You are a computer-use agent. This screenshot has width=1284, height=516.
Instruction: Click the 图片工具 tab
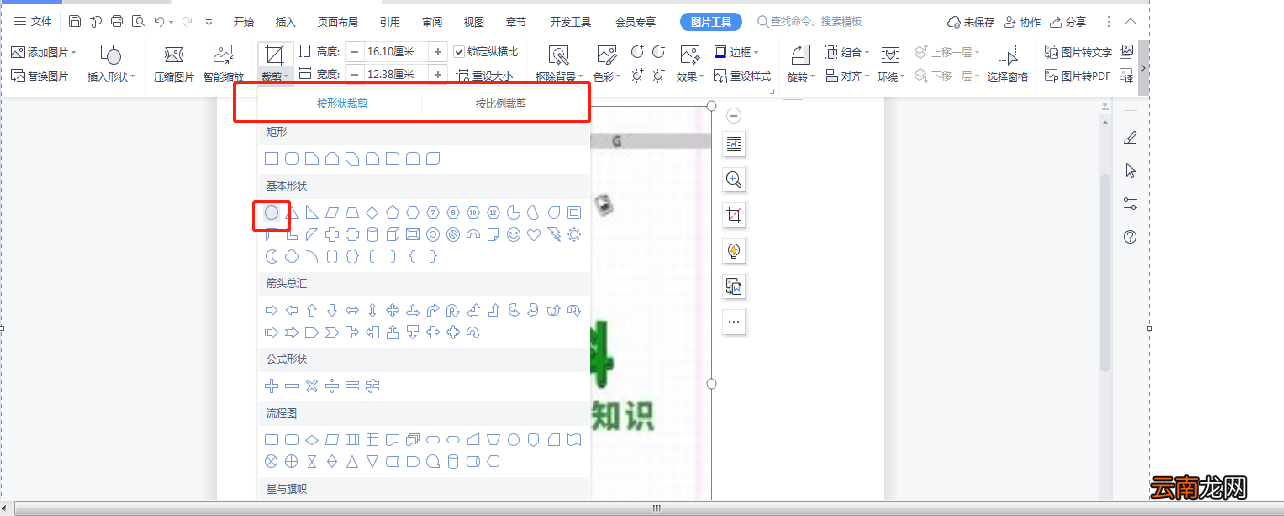(x=711, y=21)
